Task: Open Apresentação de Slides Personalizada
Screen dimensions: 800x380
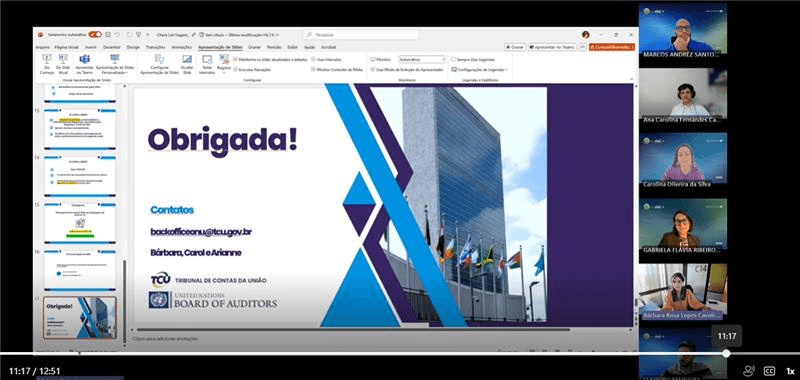Action: click(x=115, y=65)
